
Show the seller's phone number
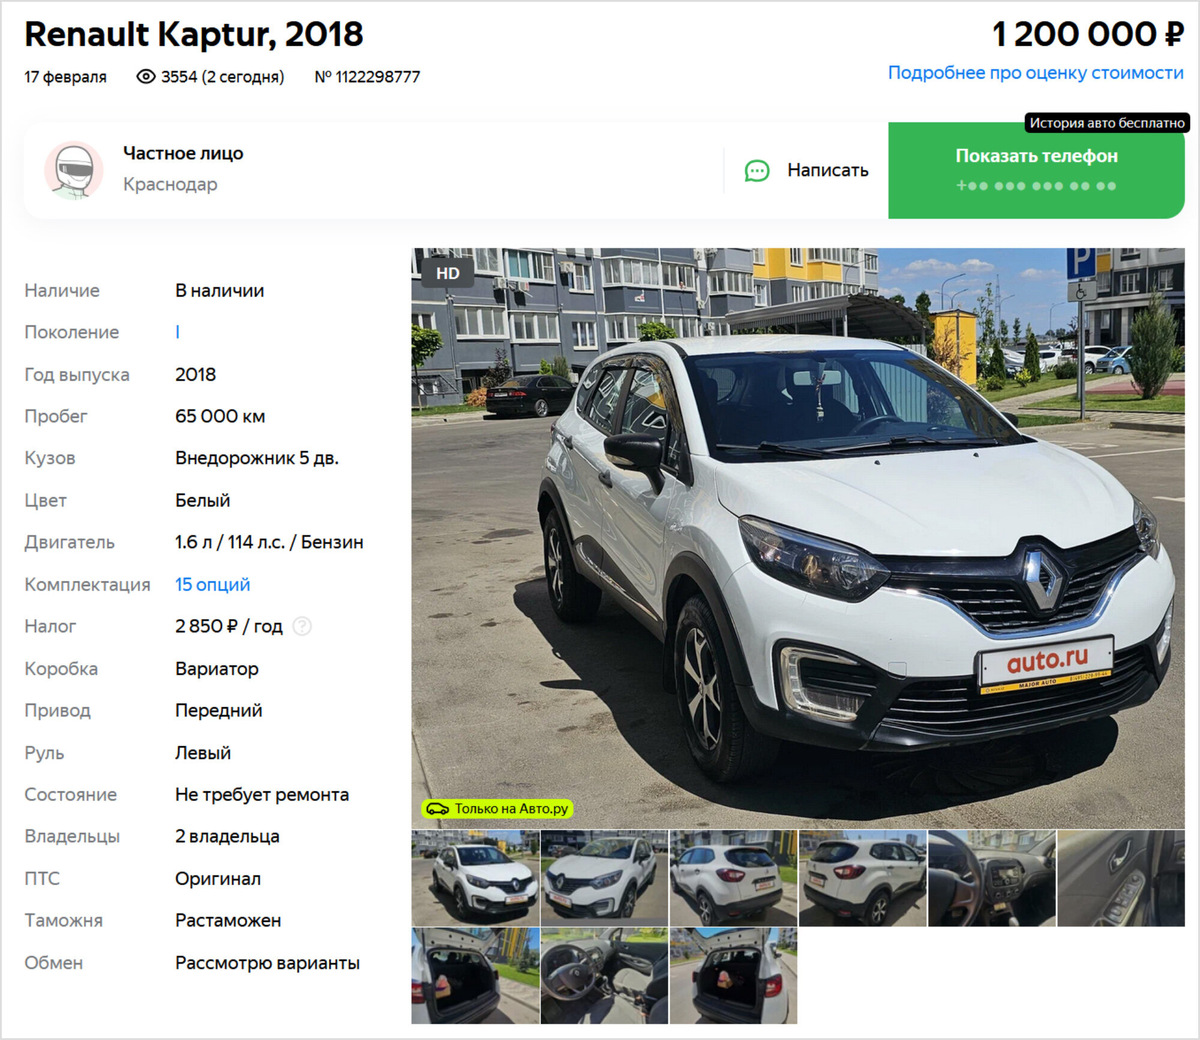[x=1036, y=170]
